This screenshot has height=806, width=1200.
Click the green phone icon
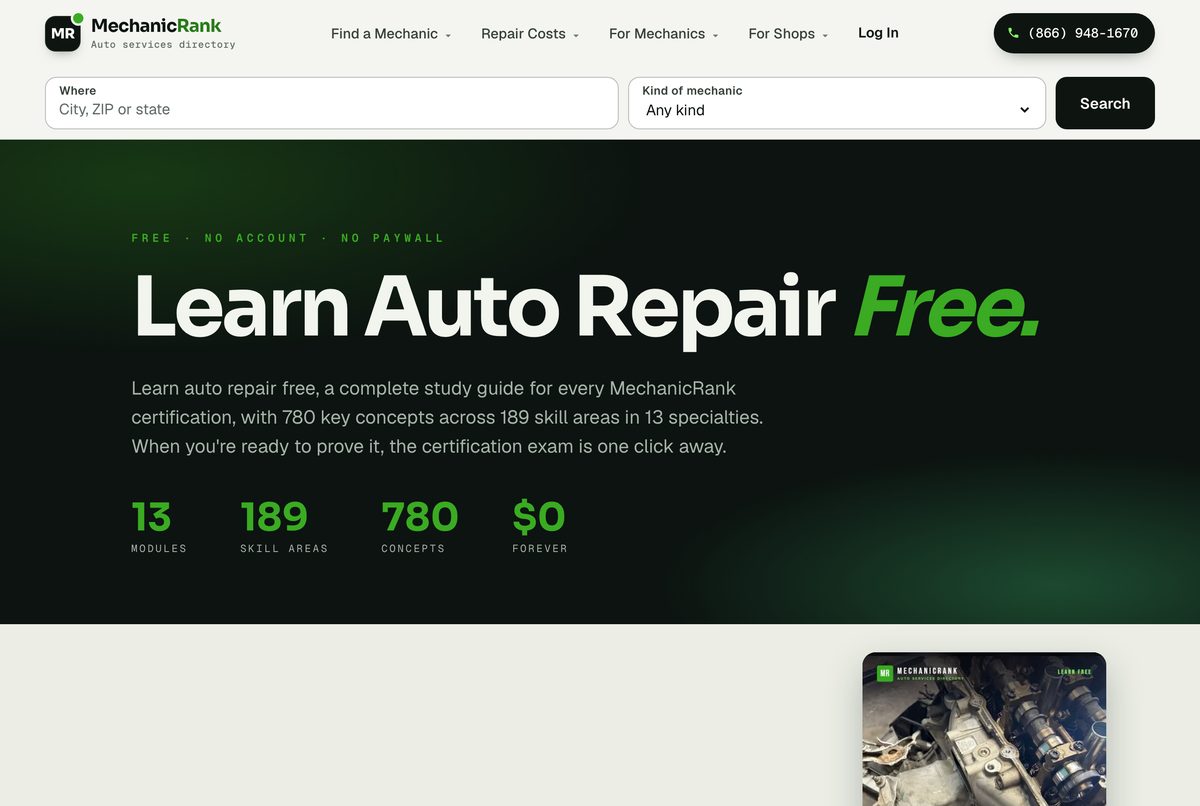point(1013,33)
